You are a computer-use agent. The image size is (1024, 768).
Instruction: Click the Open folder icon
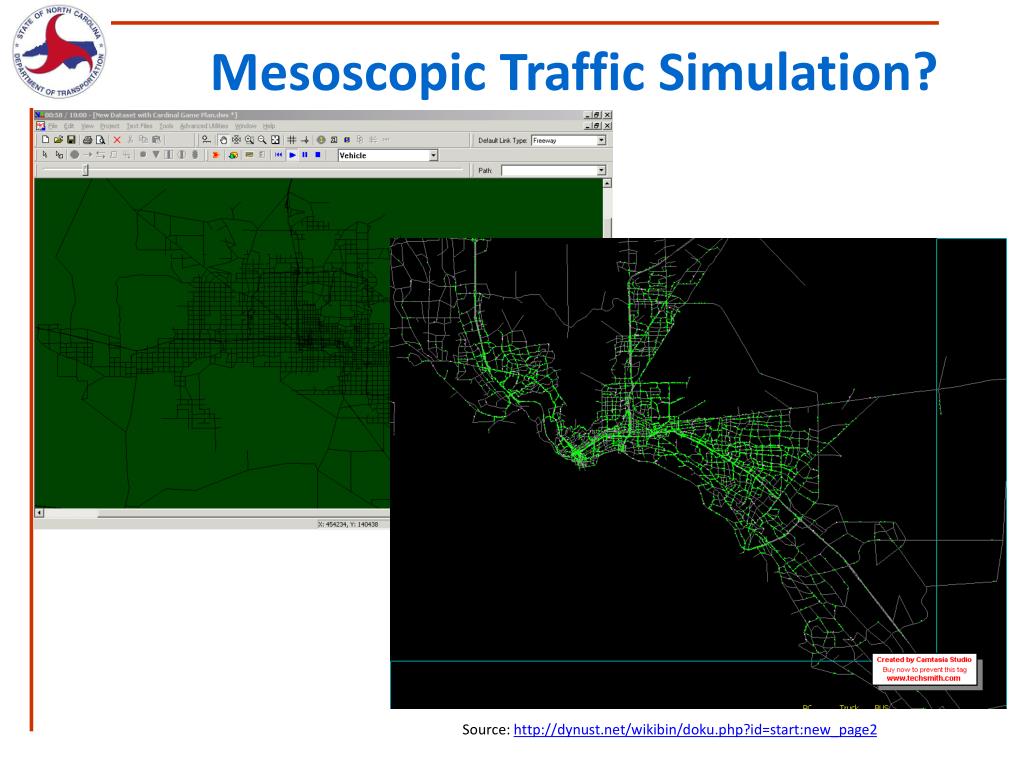(x=58, y=140)
